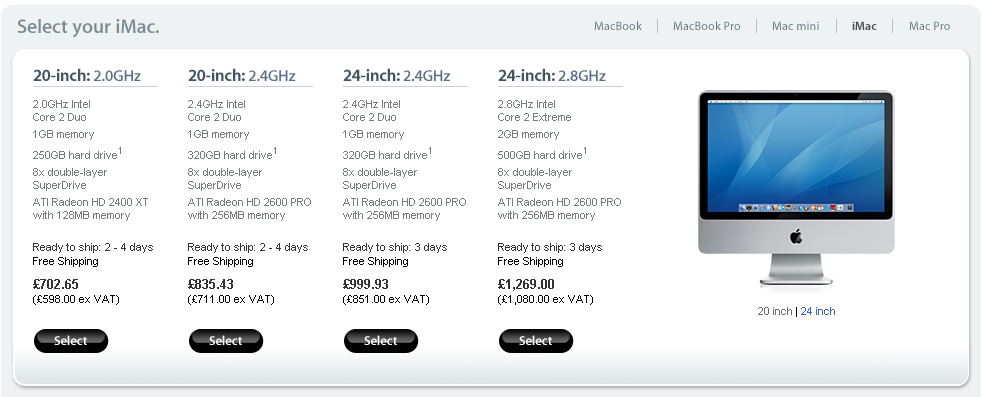Screen dimensions: 985x397
Task: Click Select under 20-inch 2.4GHz iMac
Action: 226,341
